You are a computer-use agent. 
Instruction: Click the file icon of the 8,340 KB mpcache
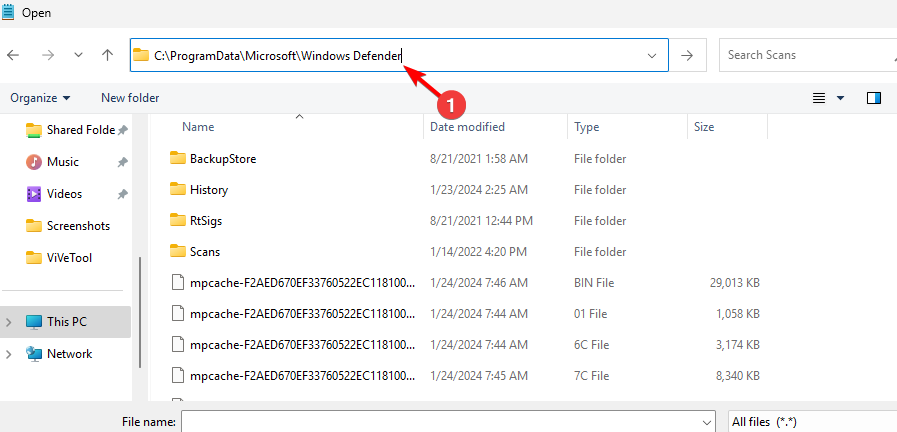tap(179, 375)
